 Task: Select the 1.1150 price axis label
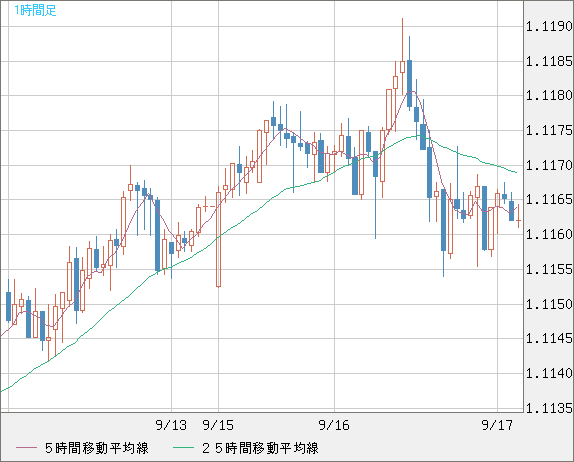(x=549, y=304)
